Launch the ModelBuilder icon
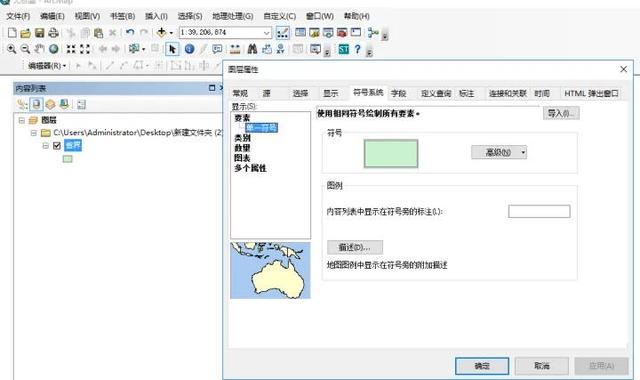The height and width of the screenshot is (380, 640). click(x=373, y=33)
